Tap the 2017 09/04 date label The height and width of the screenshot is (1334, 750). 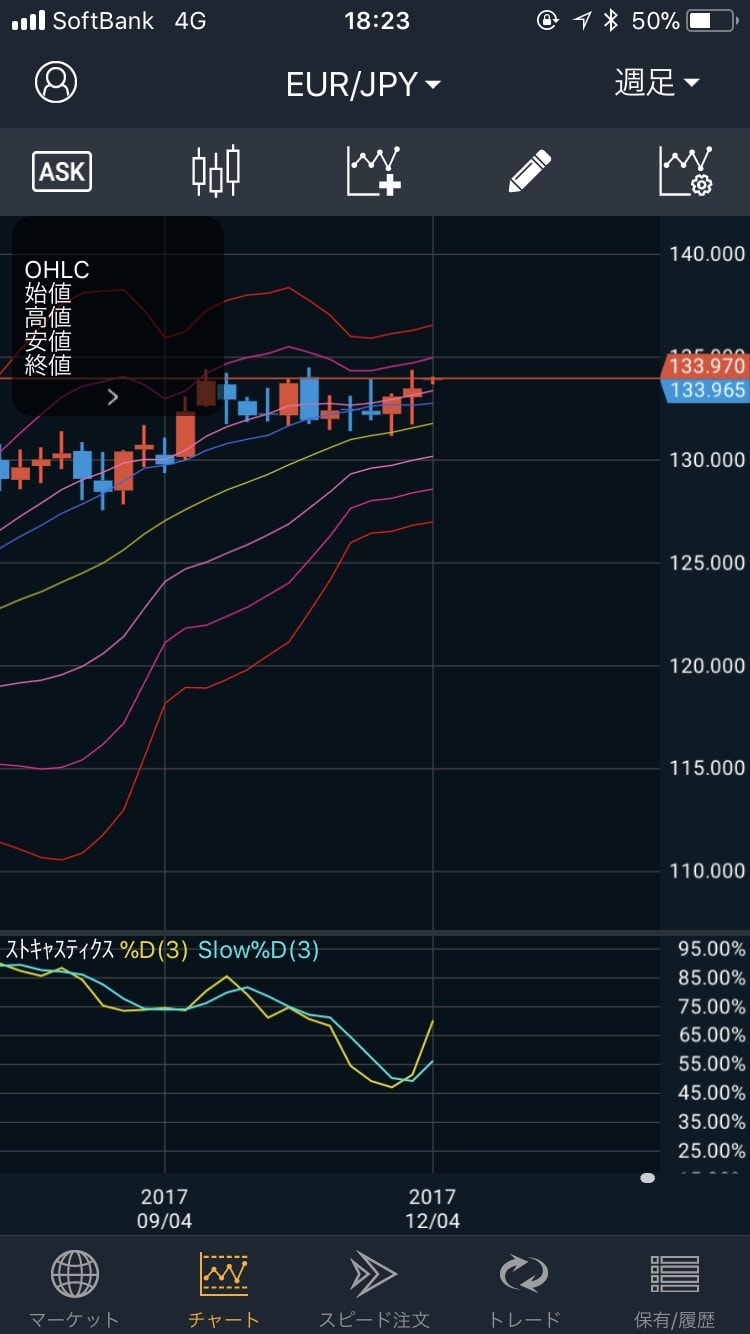coord(165,1208)
